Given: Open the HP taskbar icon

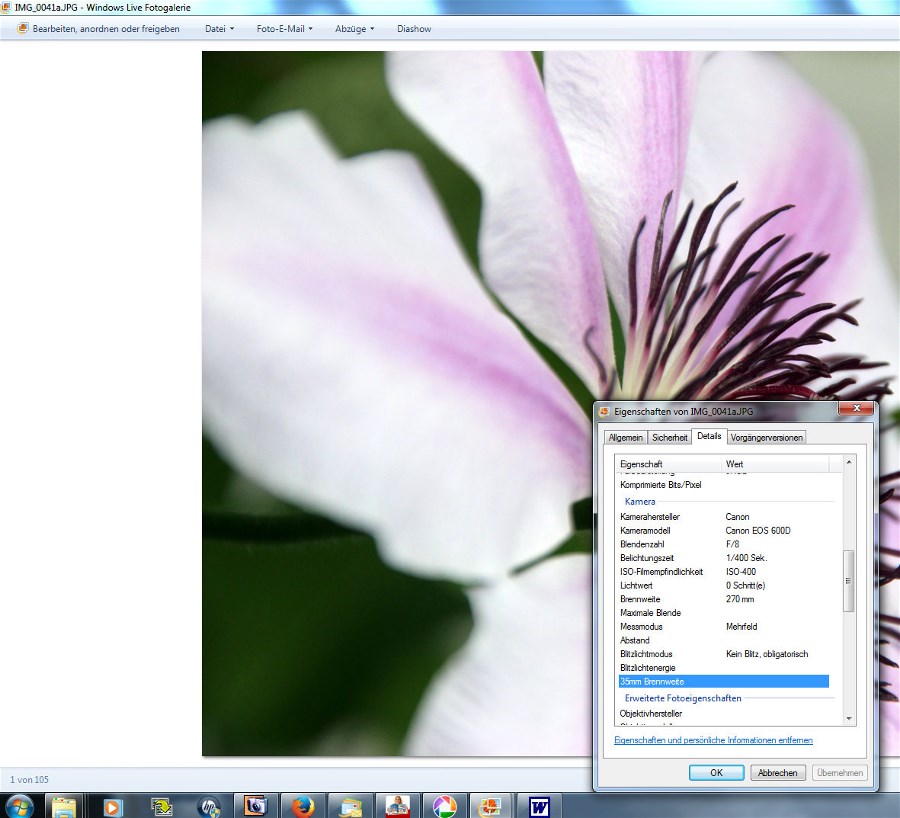Looking at the screenshot, I should [208, 806].
